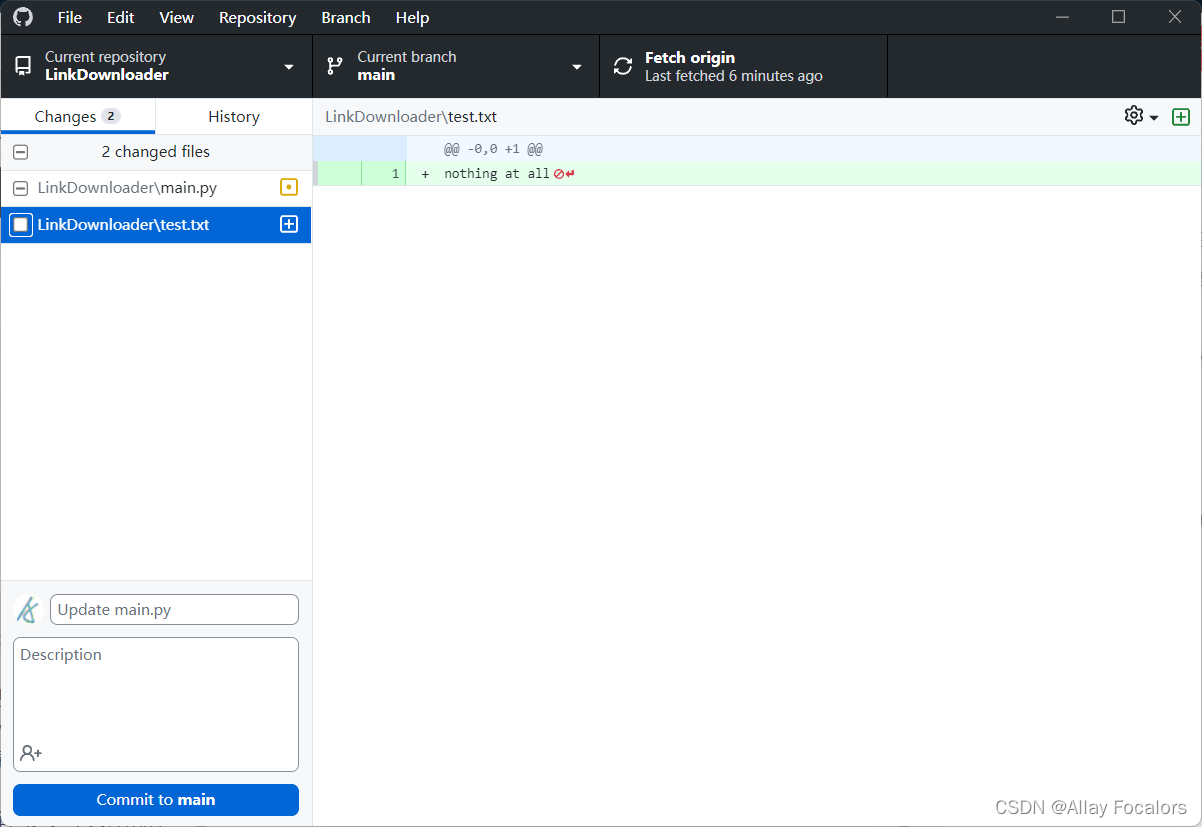Click the Update main.py summary field
The height and width of the screenshot is (827, 1202).
[x=174, y=609]
